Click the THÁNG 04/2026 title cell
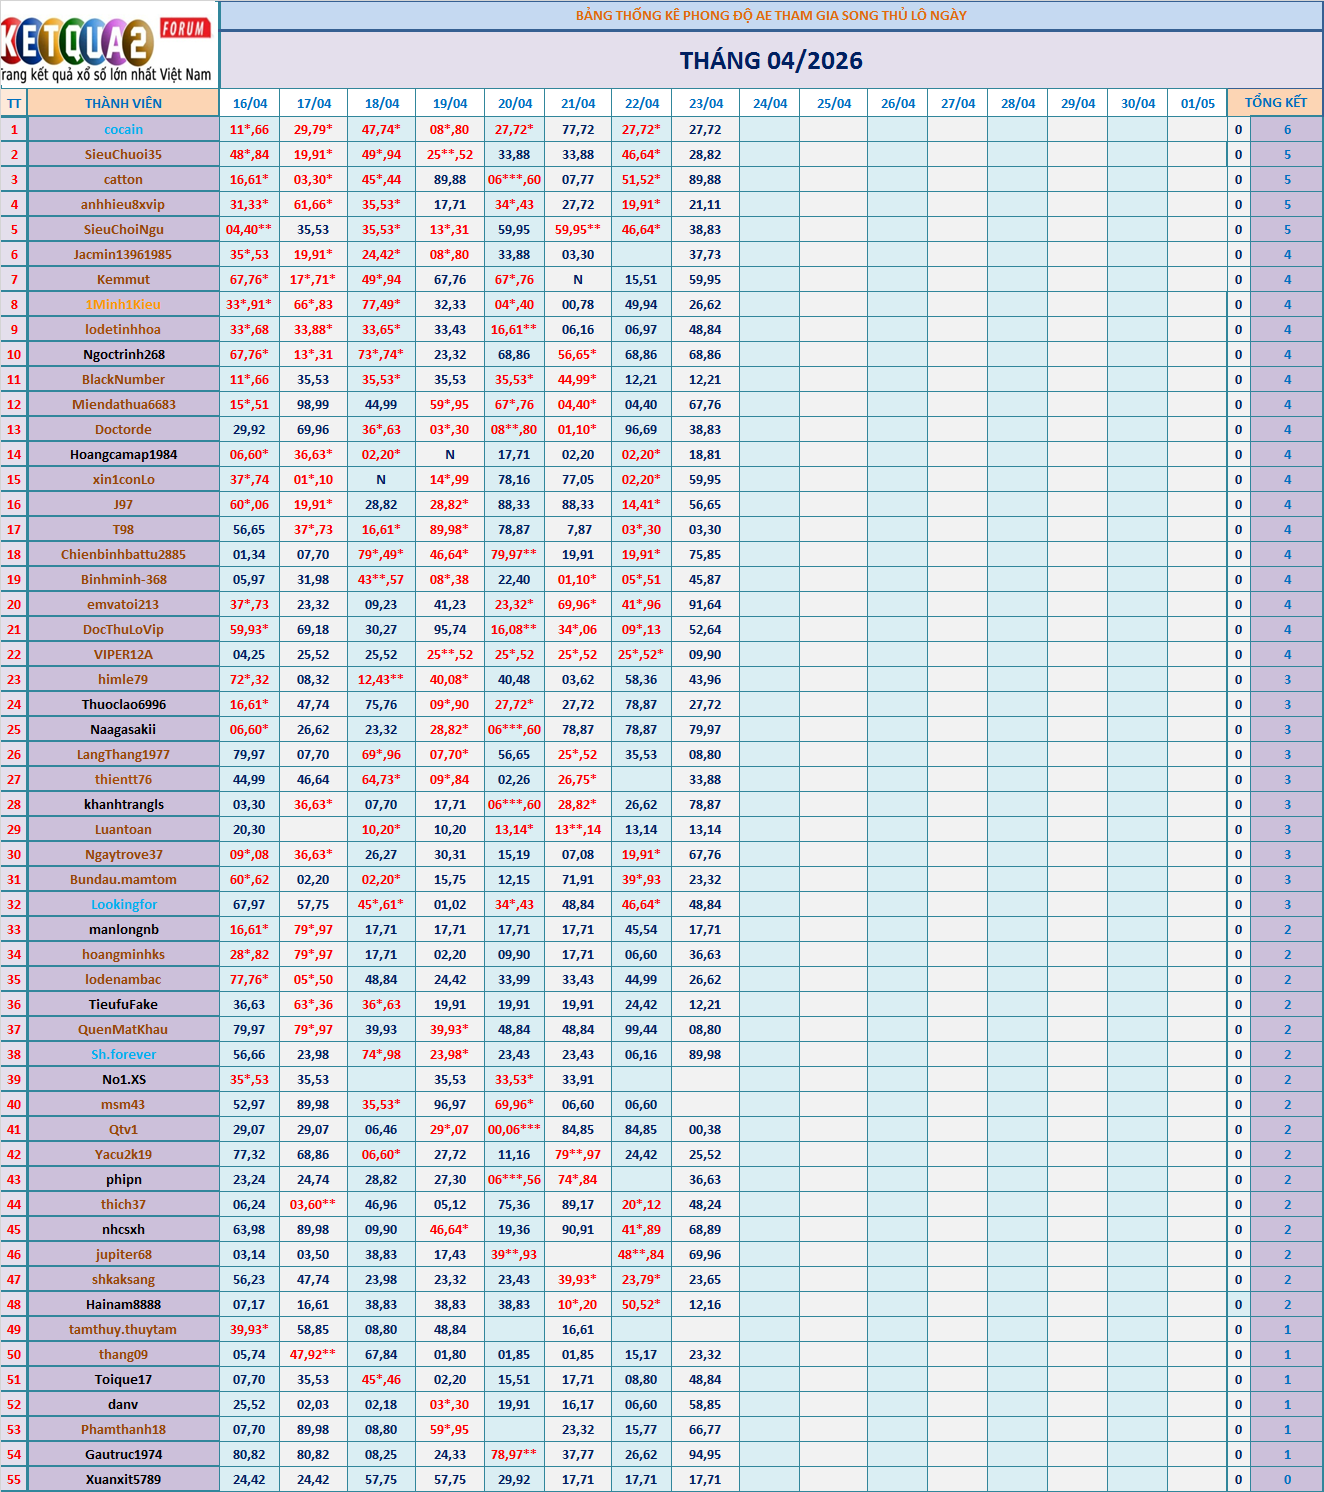The width and height of the screenshot is (1324, 1492). (x=771, y=61)
